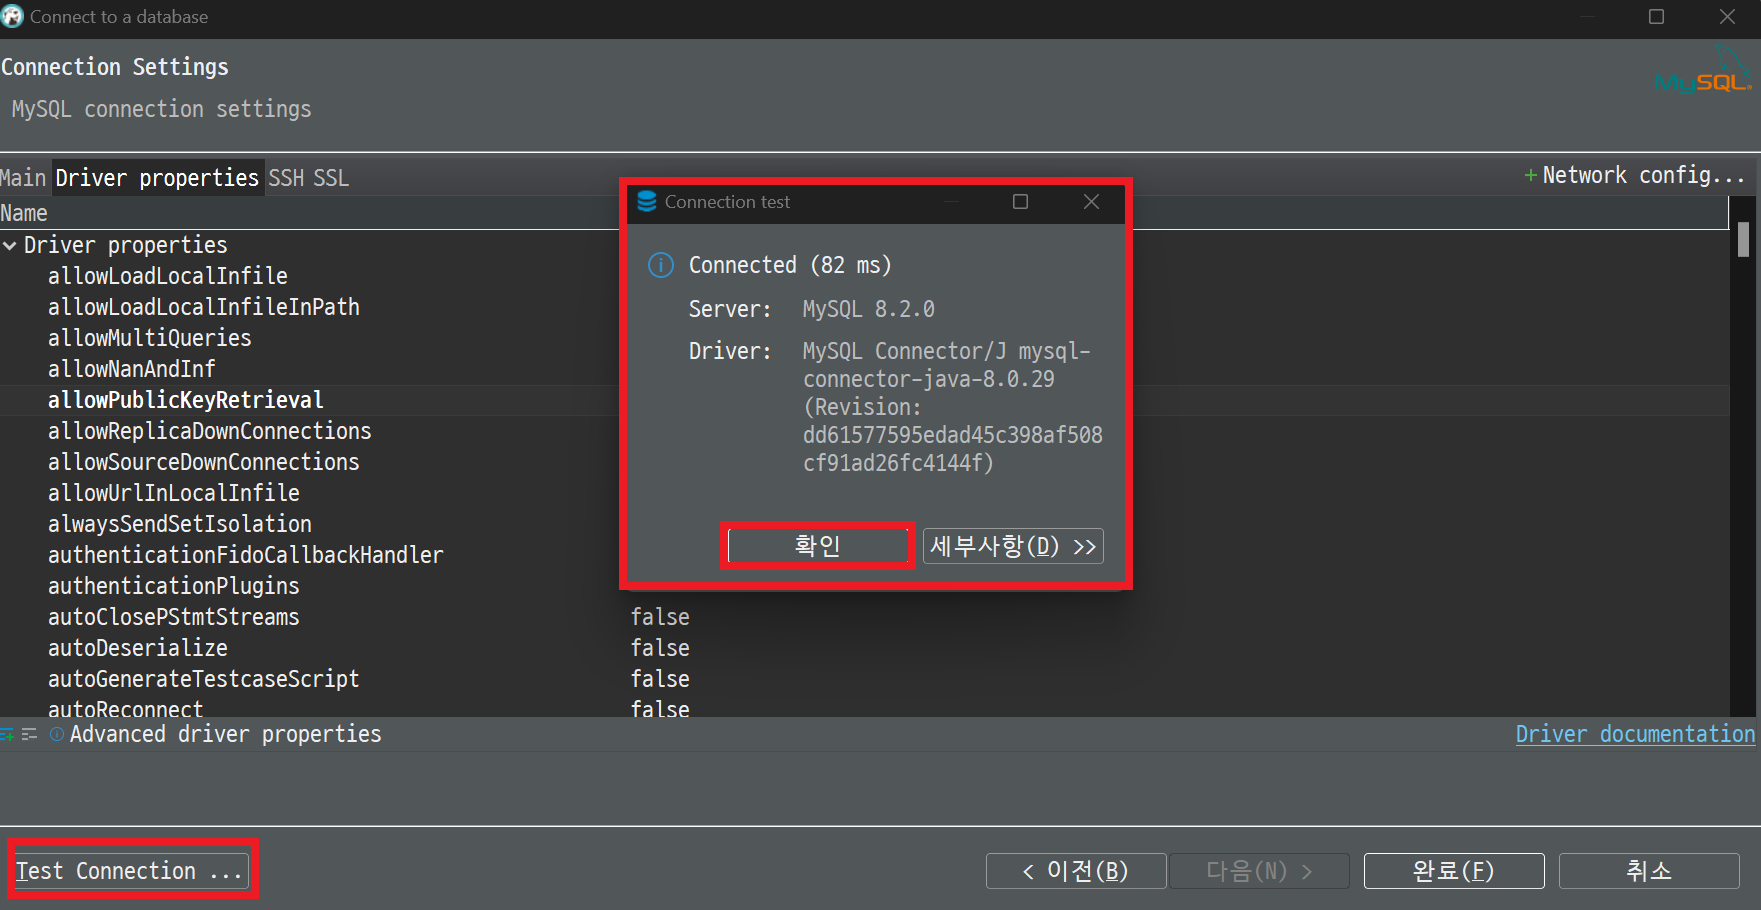Select the allowLoadLocalInfile property
The width and height of the screenshot is (1761, 910).
coord(168,276)
